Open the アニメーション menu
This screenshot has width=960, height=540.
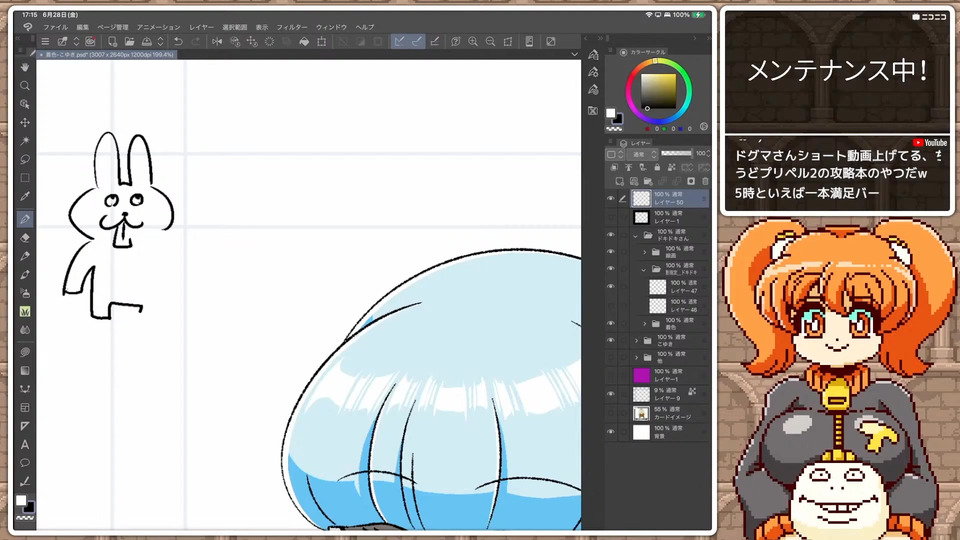pos(159,28)
